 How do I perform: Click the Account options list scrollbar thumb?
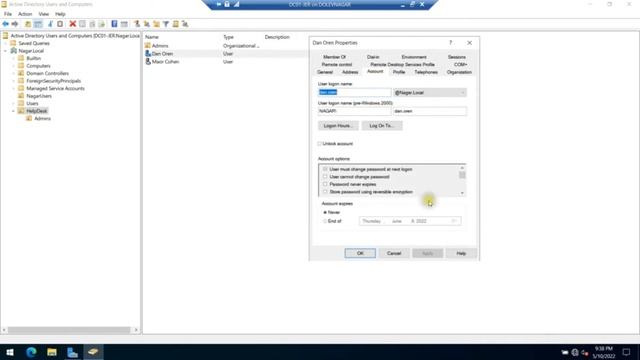tap(462, 175)
